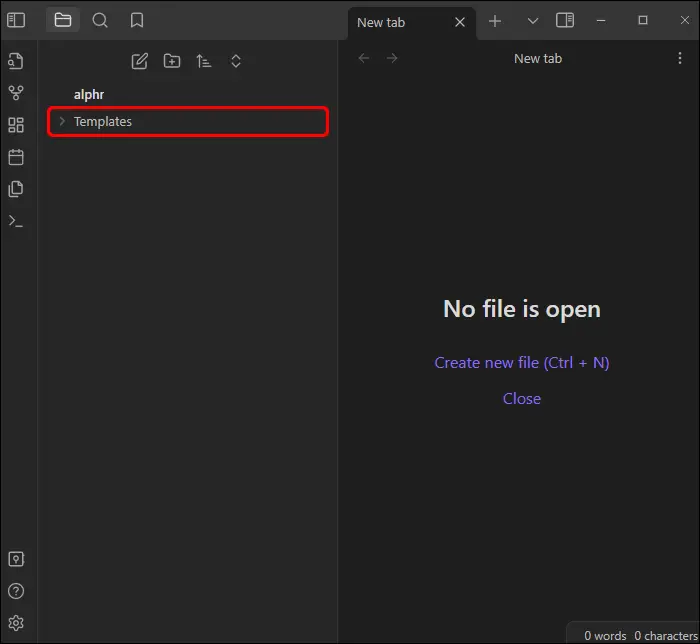Open the quick switcher ribbon icon
Viewport: 700px width, 644px height.
pyautogui.click(x=16, y=61)
